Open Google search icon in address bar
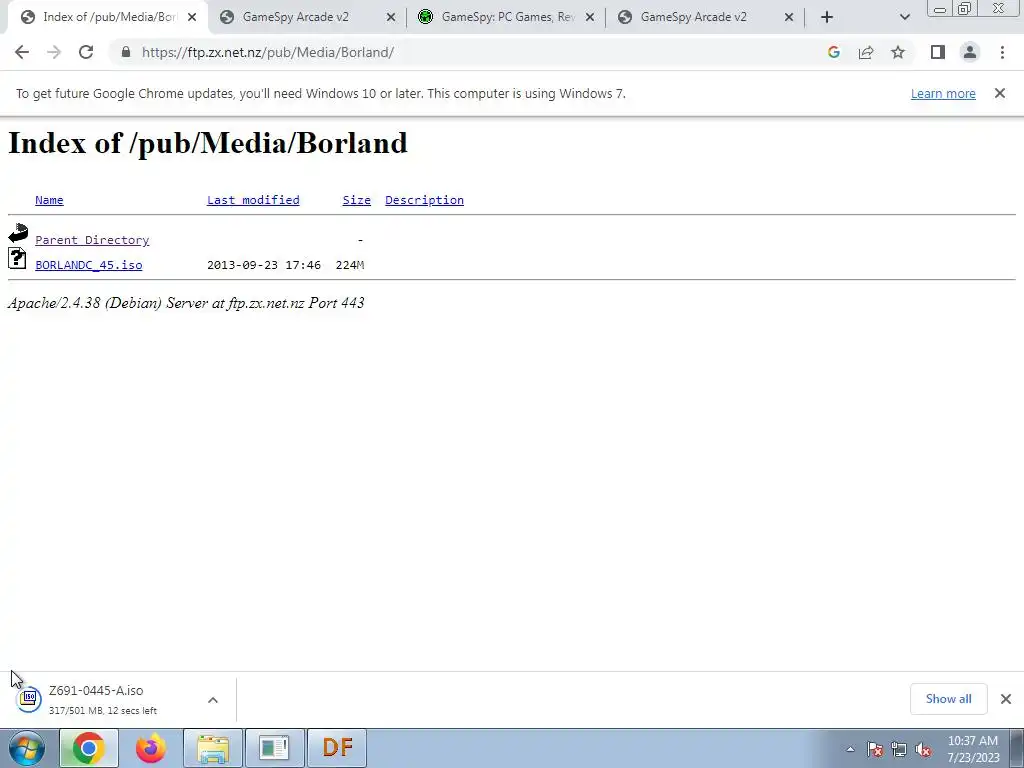This screenshot has width=1024, height=768. (833, 52)
